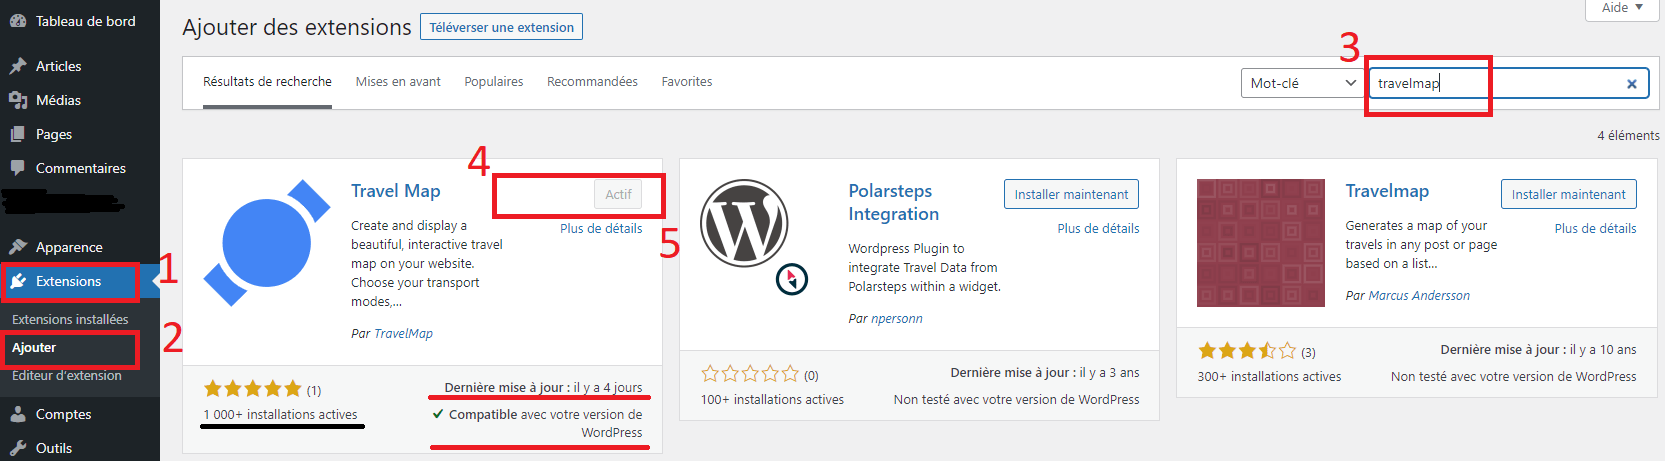Install Polarsteps Integration now

click(1071, 194)
